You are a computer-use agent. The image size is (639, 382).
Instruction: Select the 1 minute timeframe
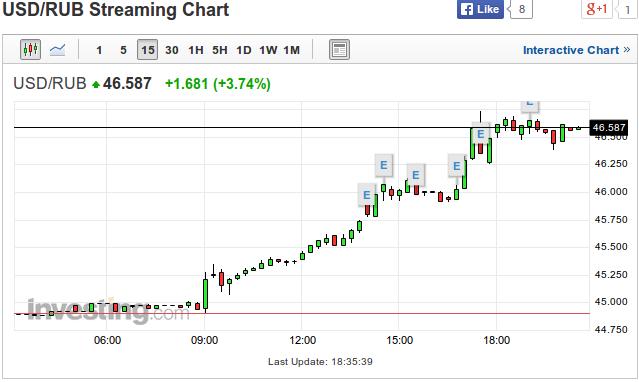pos(99,50)
